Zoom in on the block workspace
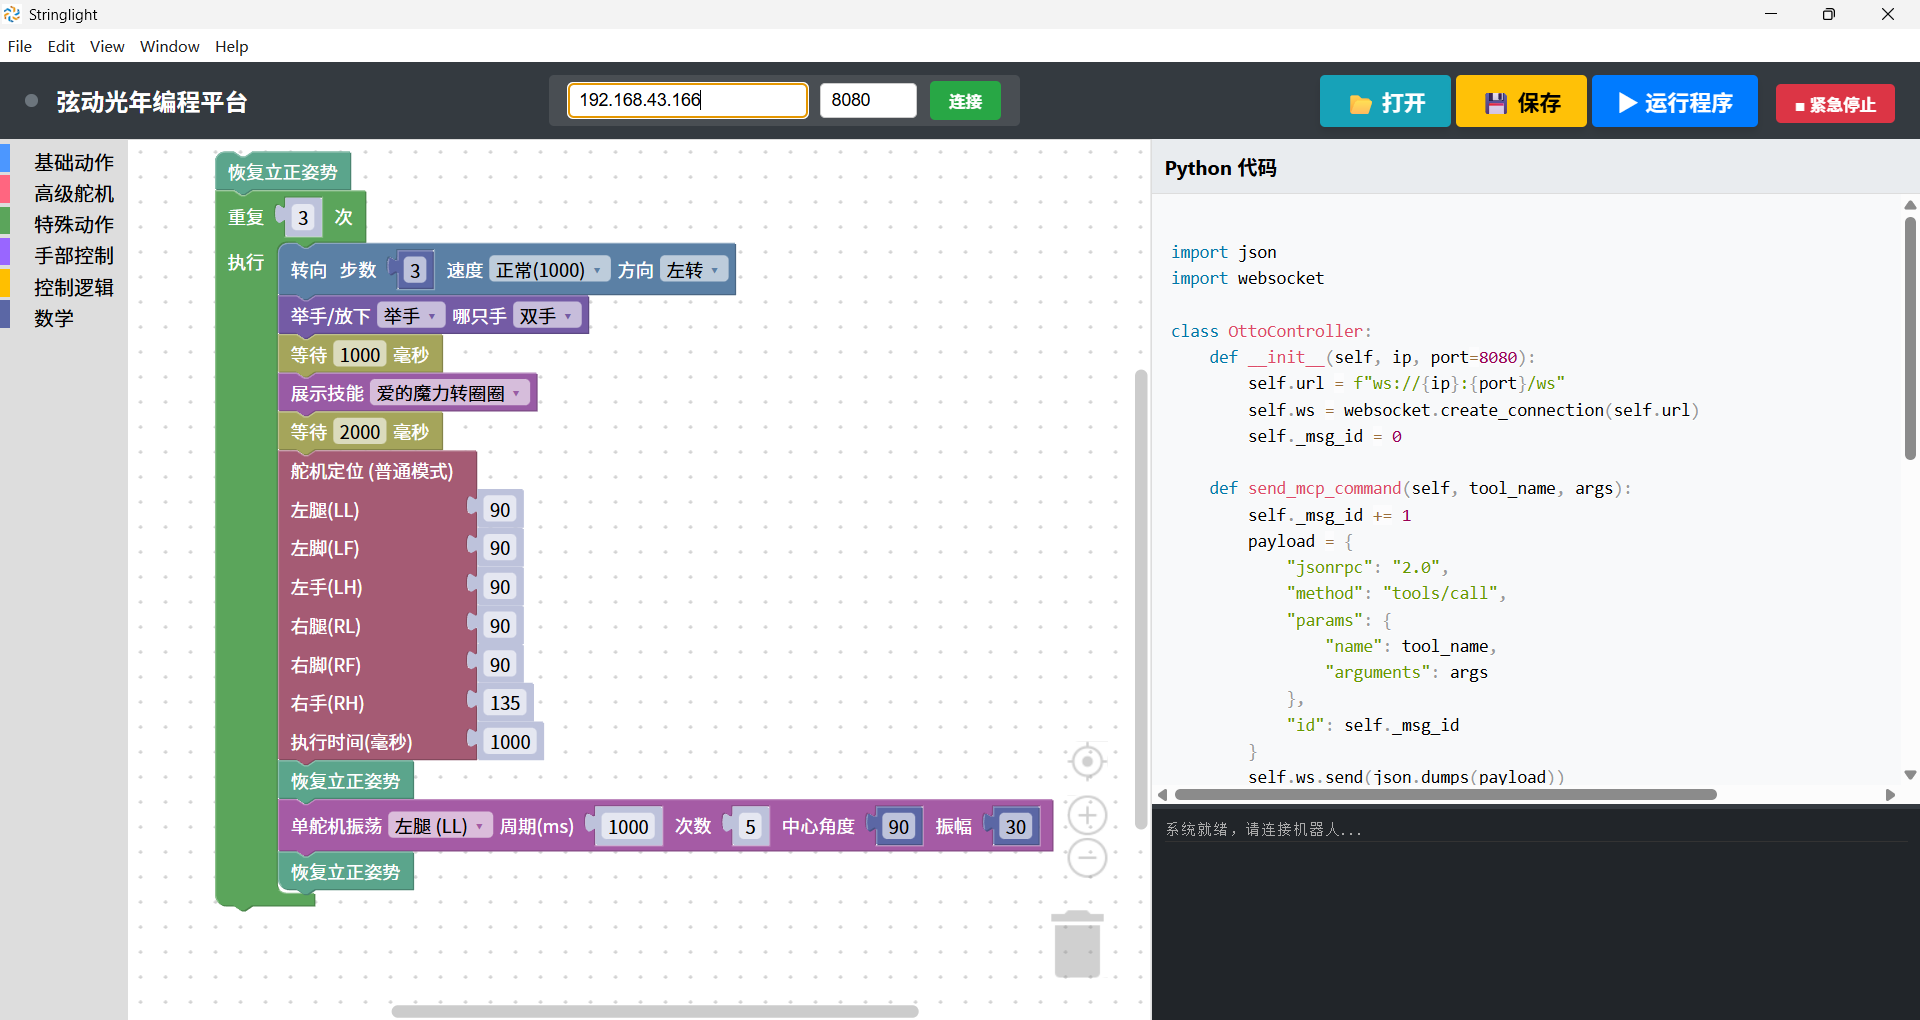The image size is (1920, 1020). click(1088, 815)
